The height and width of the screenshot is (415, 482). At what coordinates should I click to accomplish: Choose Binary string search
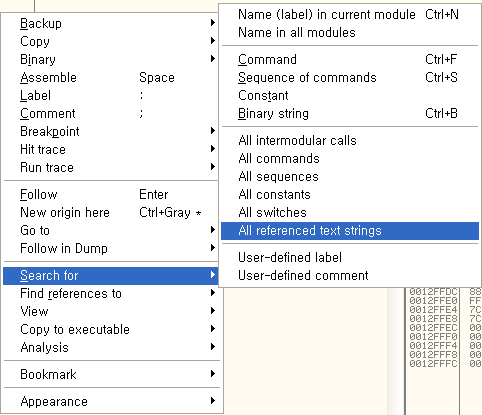pyautogui.click(x=350, y=113)
